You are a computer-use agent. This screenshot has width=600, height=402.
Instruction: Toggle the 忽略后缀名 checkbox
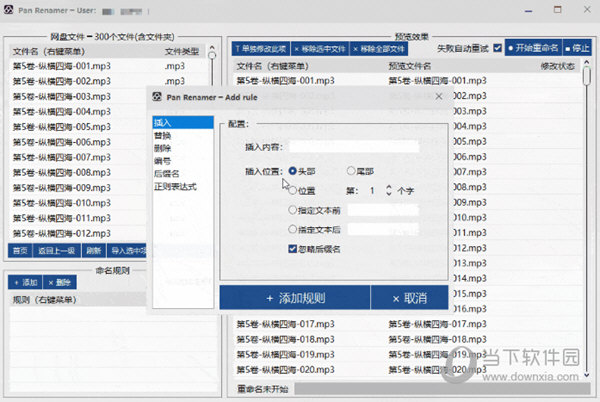pos(293,249)
